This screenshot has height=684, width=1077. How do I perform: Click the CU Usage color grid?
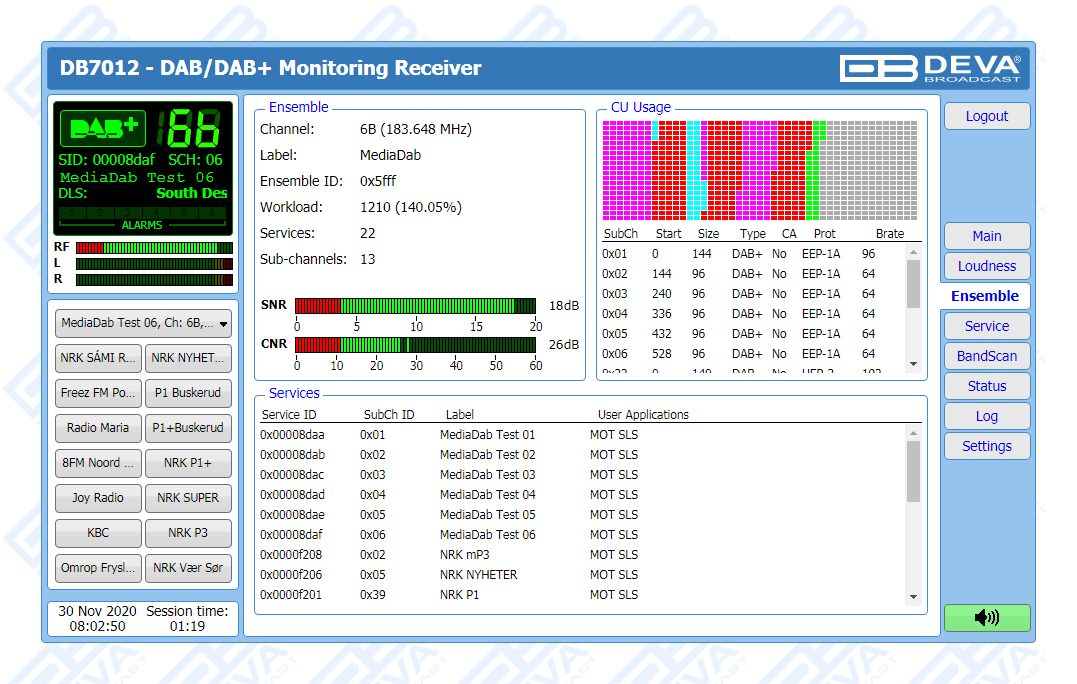[760, 170]
